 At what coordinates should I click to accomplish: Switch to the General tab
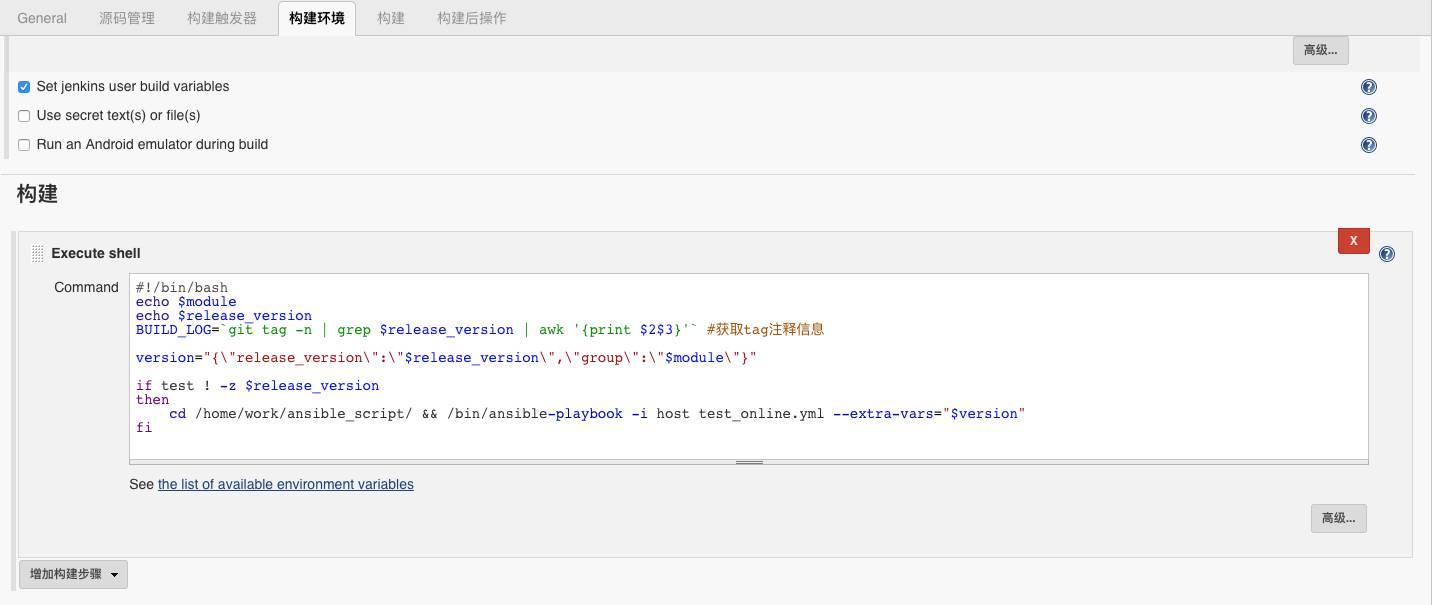[42, 18]
